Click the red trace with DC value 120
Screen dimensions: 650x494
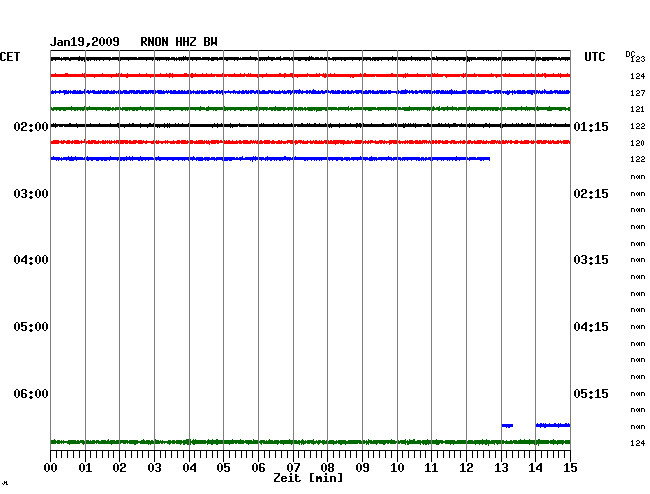pos(310,142)
